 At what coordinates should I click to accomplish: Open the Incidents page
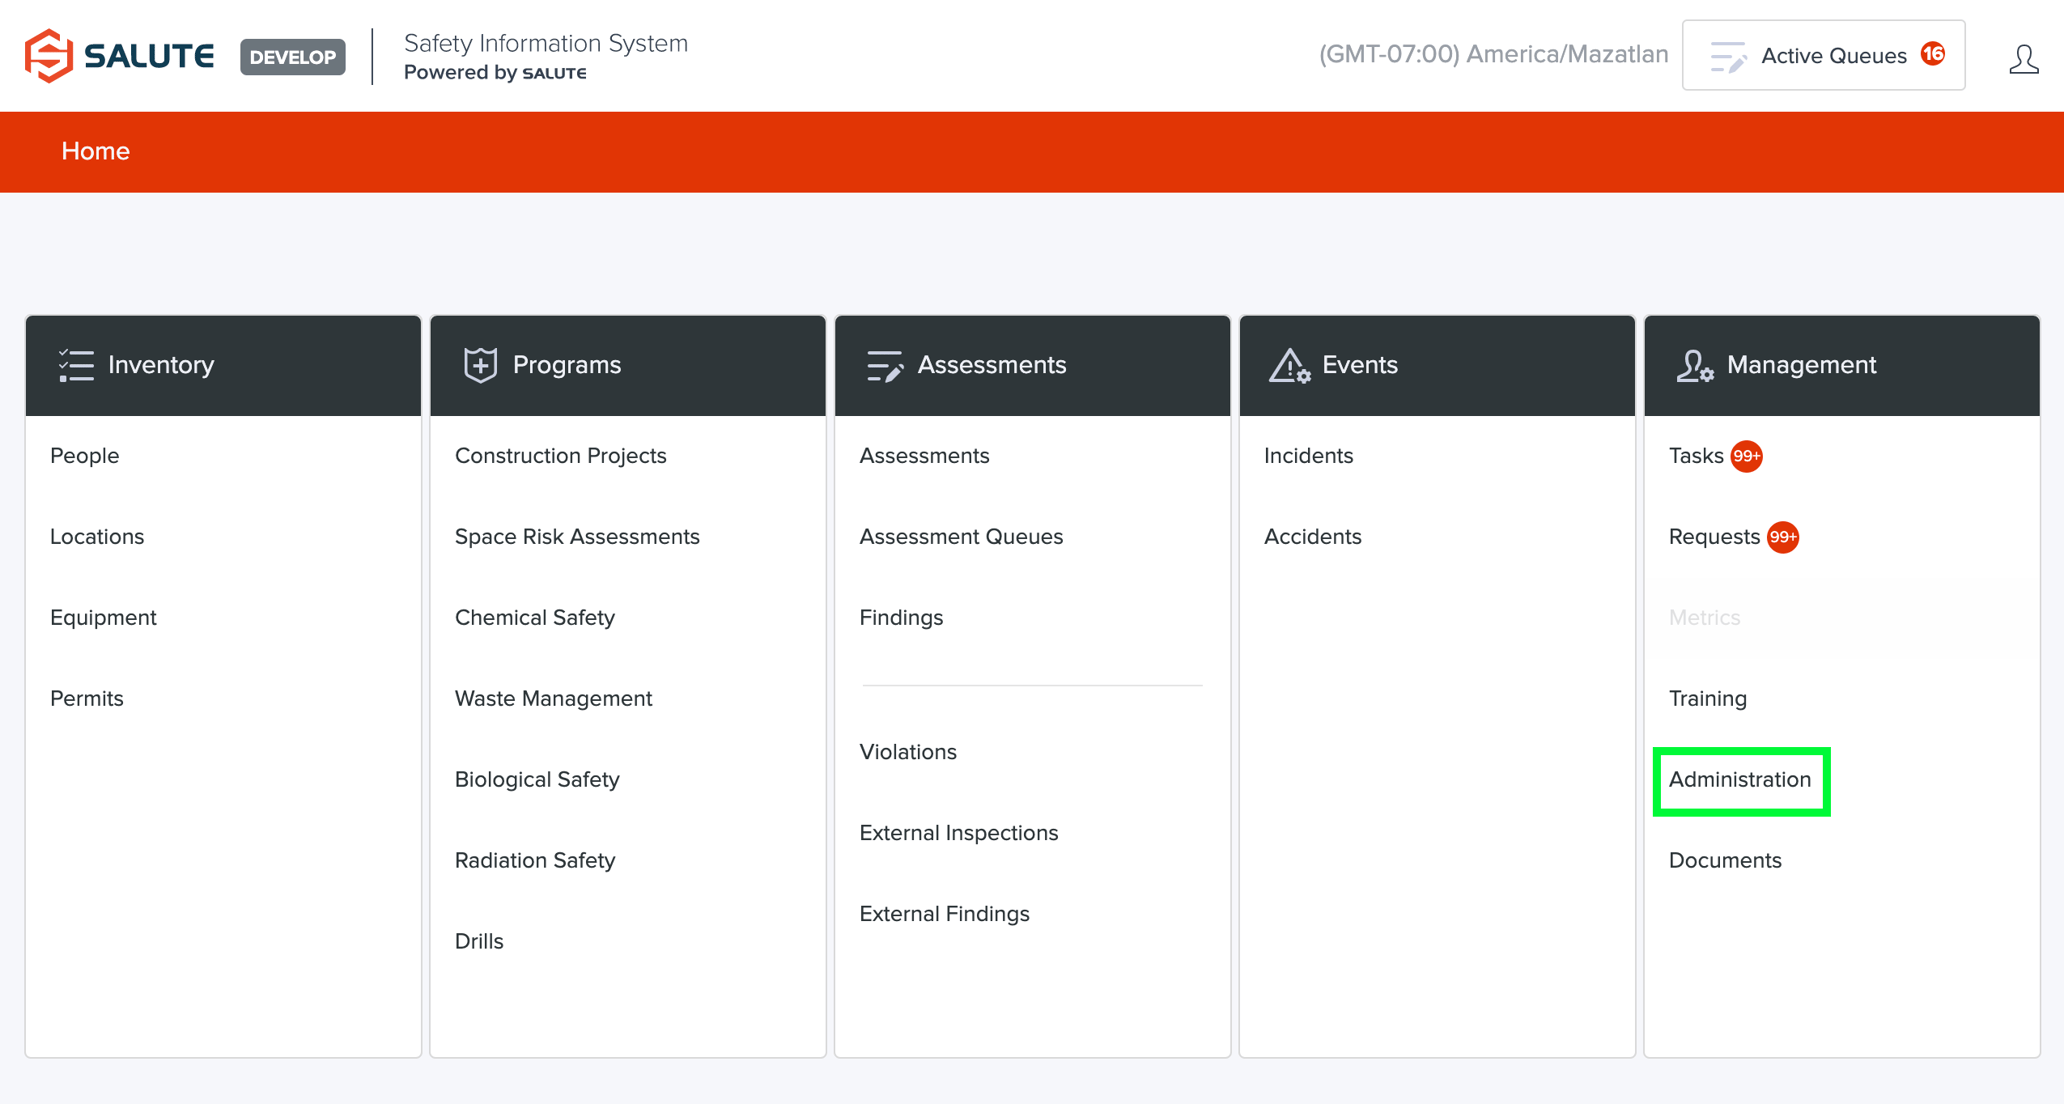tap(1308, 456)
